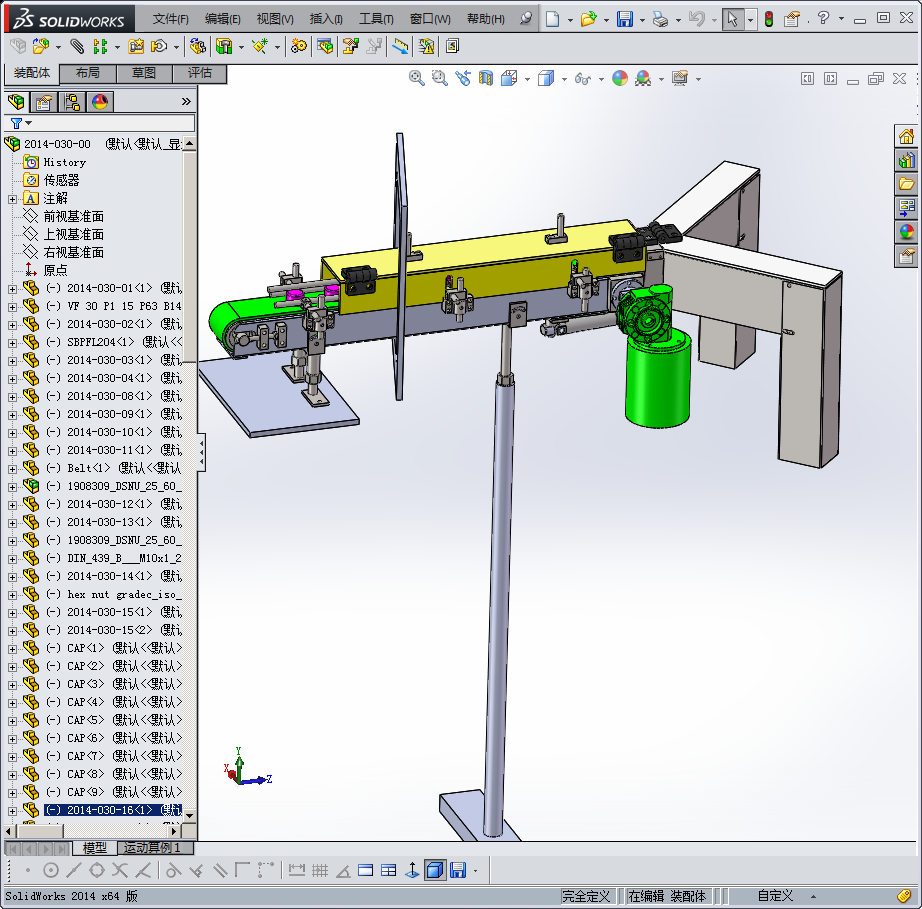This screenshot has height=909, width=922.
Task: Click the Zoom to Area icon
Action: coord(439,78)
